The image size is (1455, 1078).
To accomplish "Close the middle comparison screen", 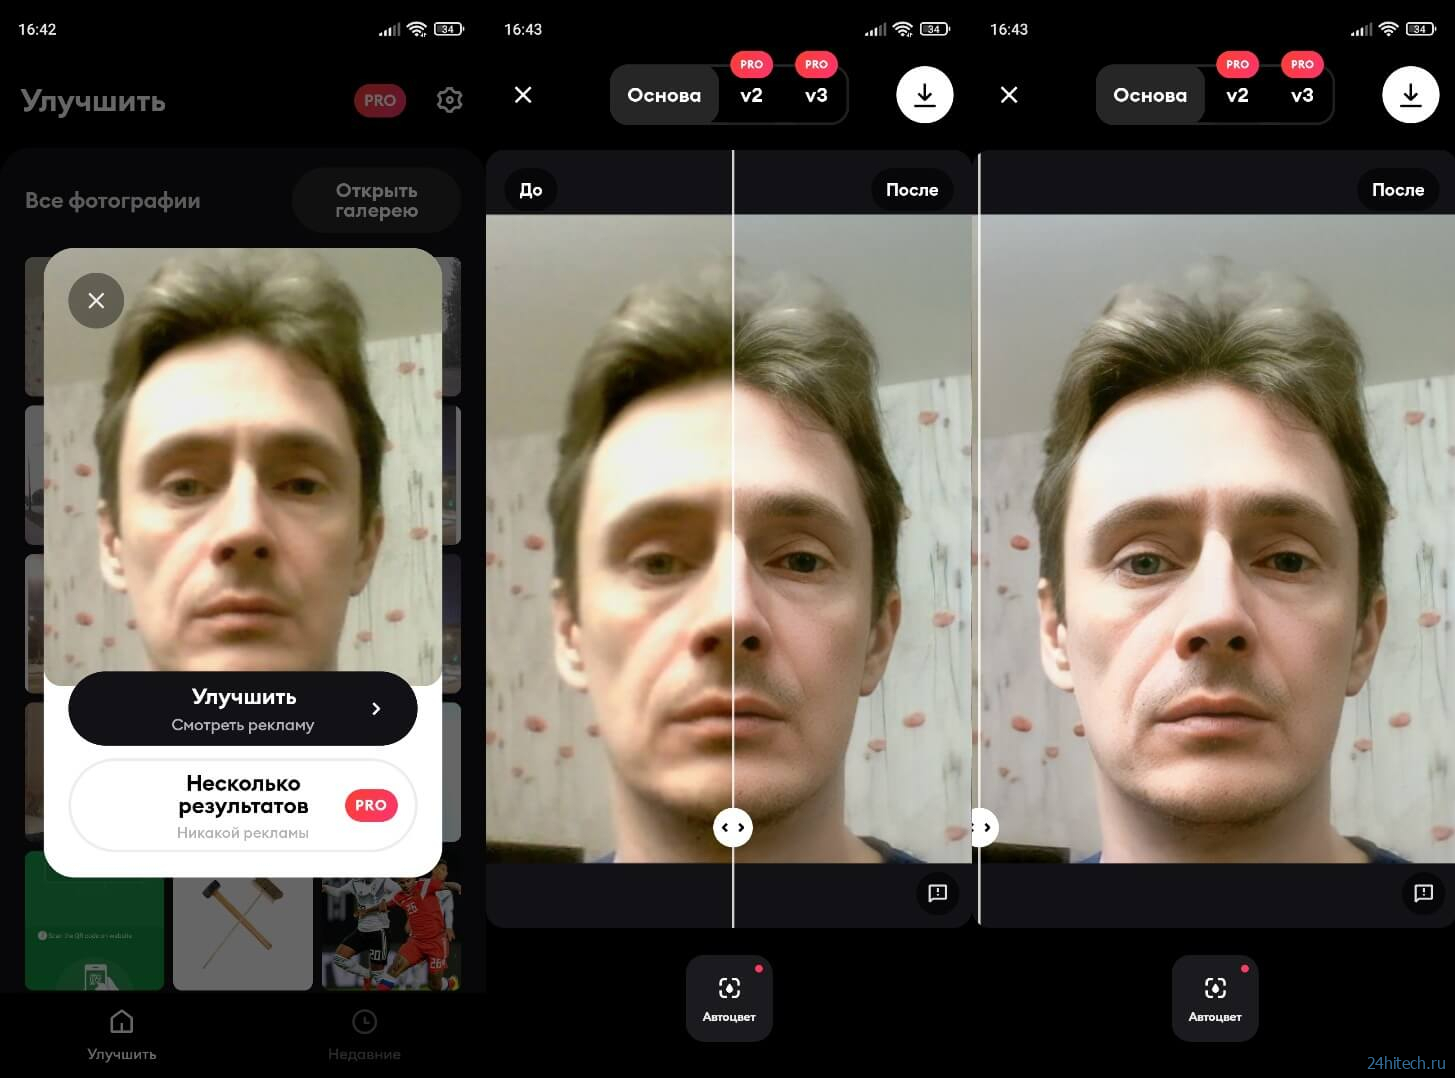I will (523, 95).
